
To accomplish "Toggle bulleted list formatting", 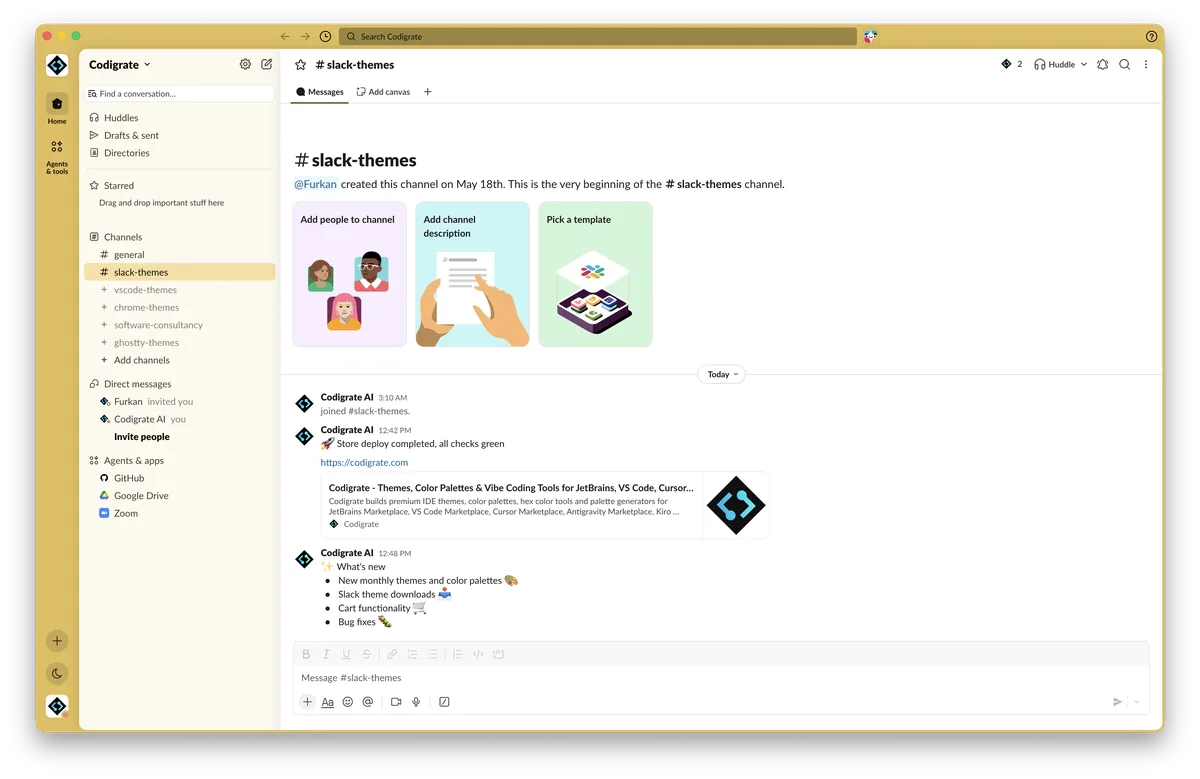I will [433, 654].
